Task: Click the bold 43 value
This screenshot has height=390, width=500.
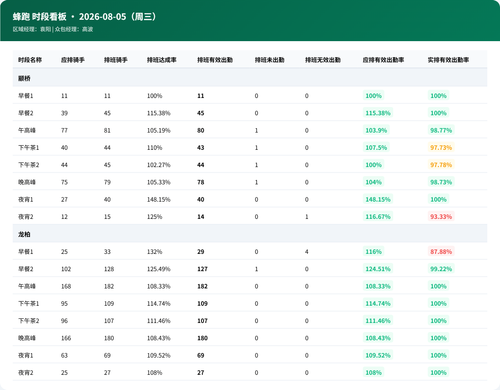Action: 201,148
